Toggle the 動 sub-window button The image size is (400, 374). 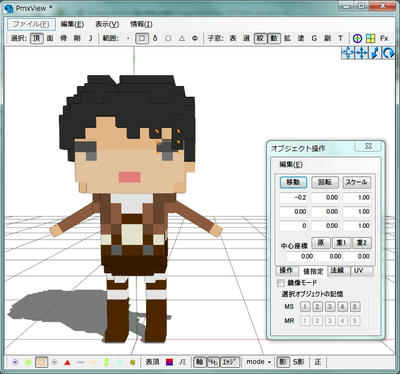point(274,38)
